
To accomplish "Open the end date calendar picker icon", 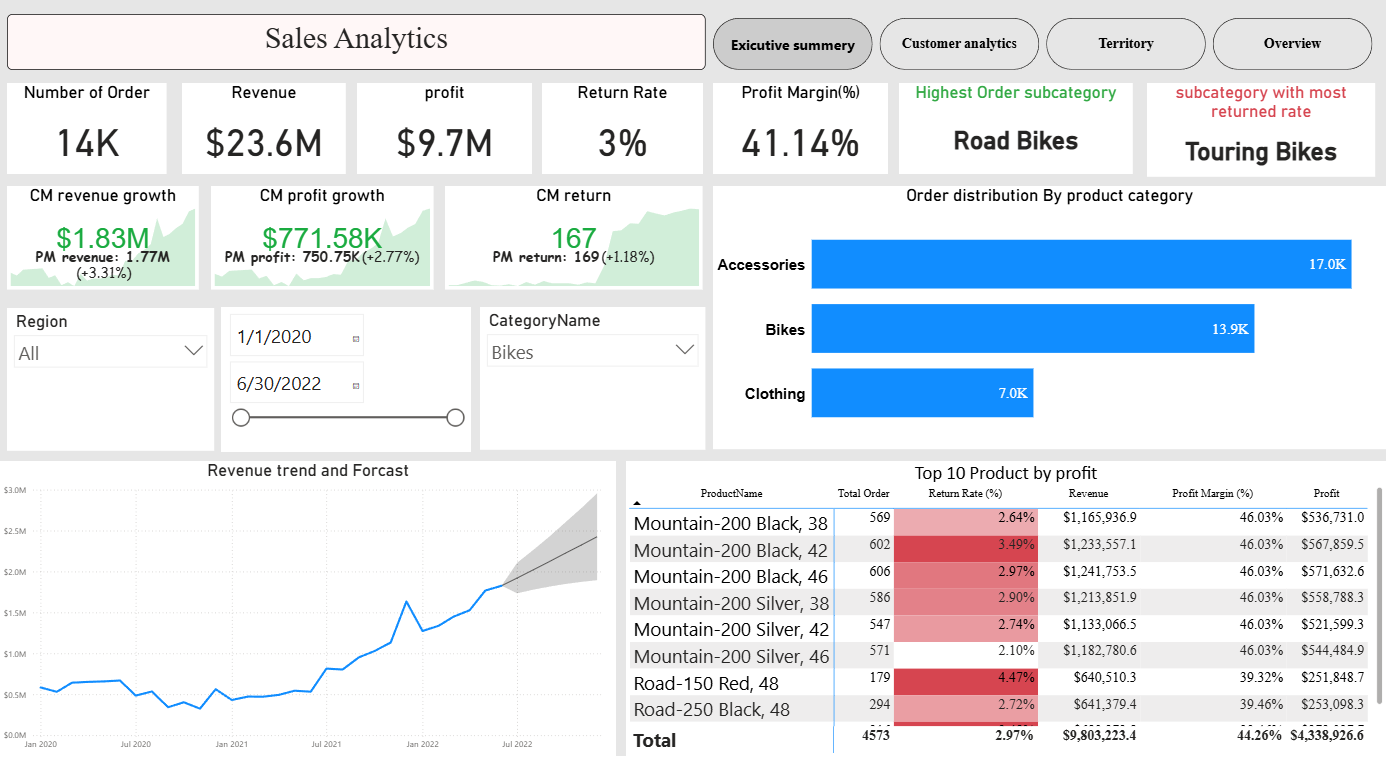I will point(356,384).
